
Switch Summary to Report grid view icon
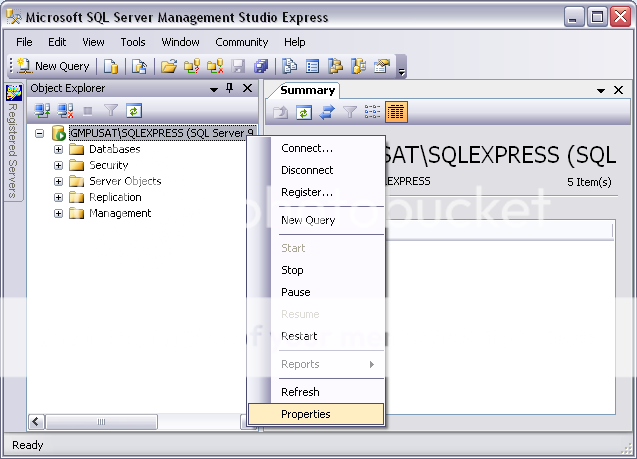tap(396, 112)
